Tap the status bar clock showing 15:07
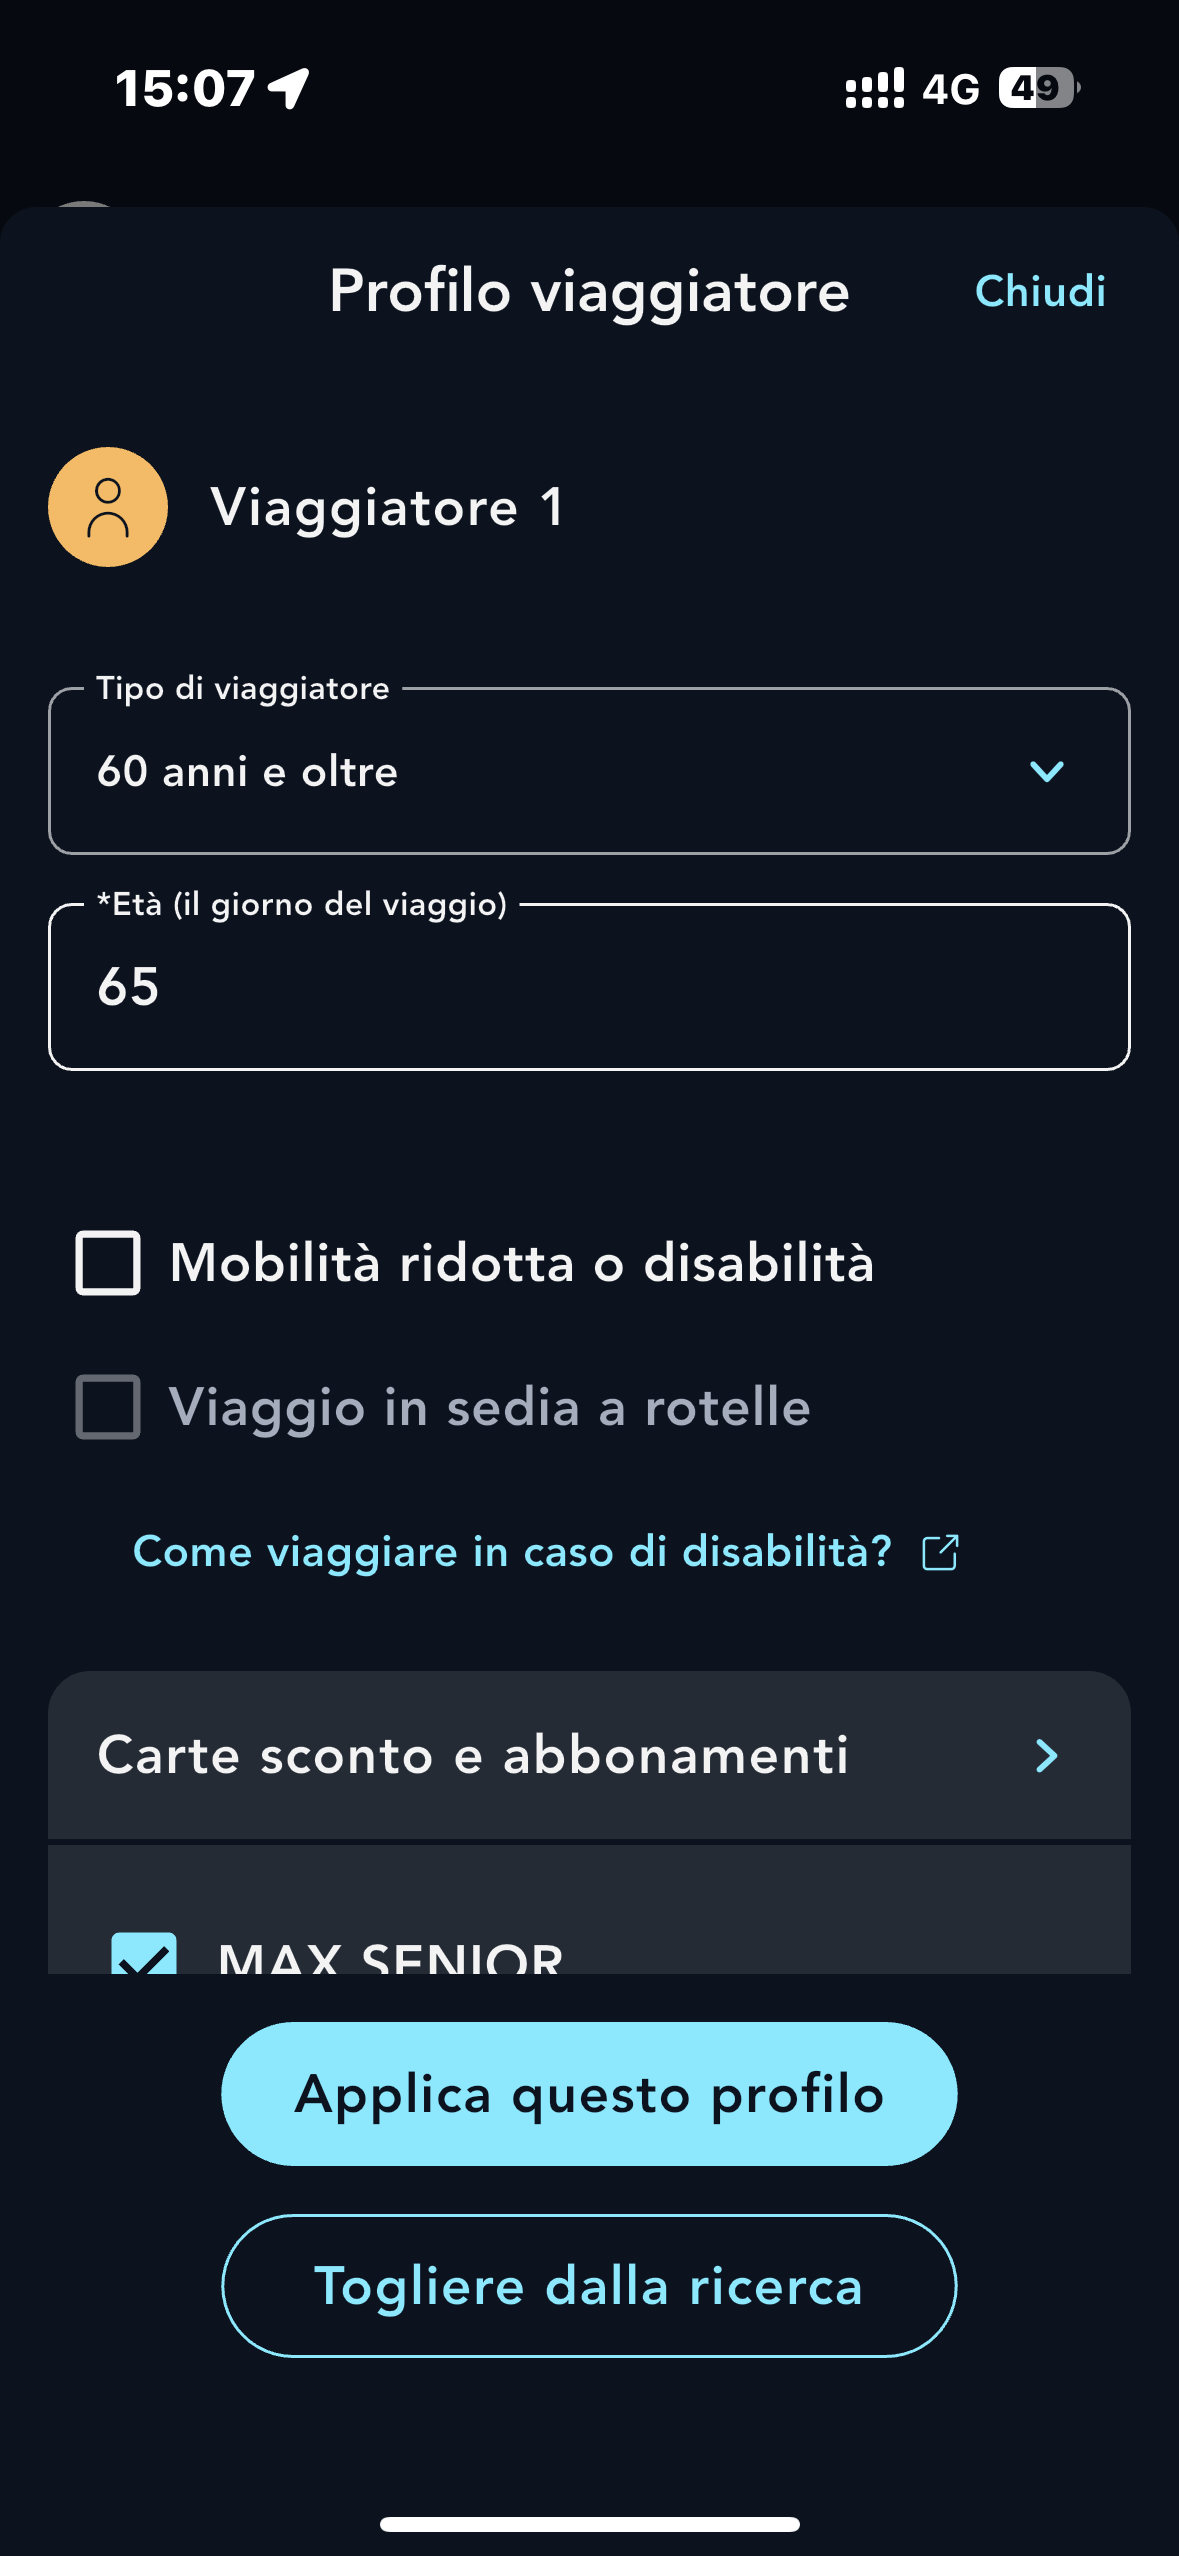The width and height of the screenshot is (1179, 2556). [185, 88]
